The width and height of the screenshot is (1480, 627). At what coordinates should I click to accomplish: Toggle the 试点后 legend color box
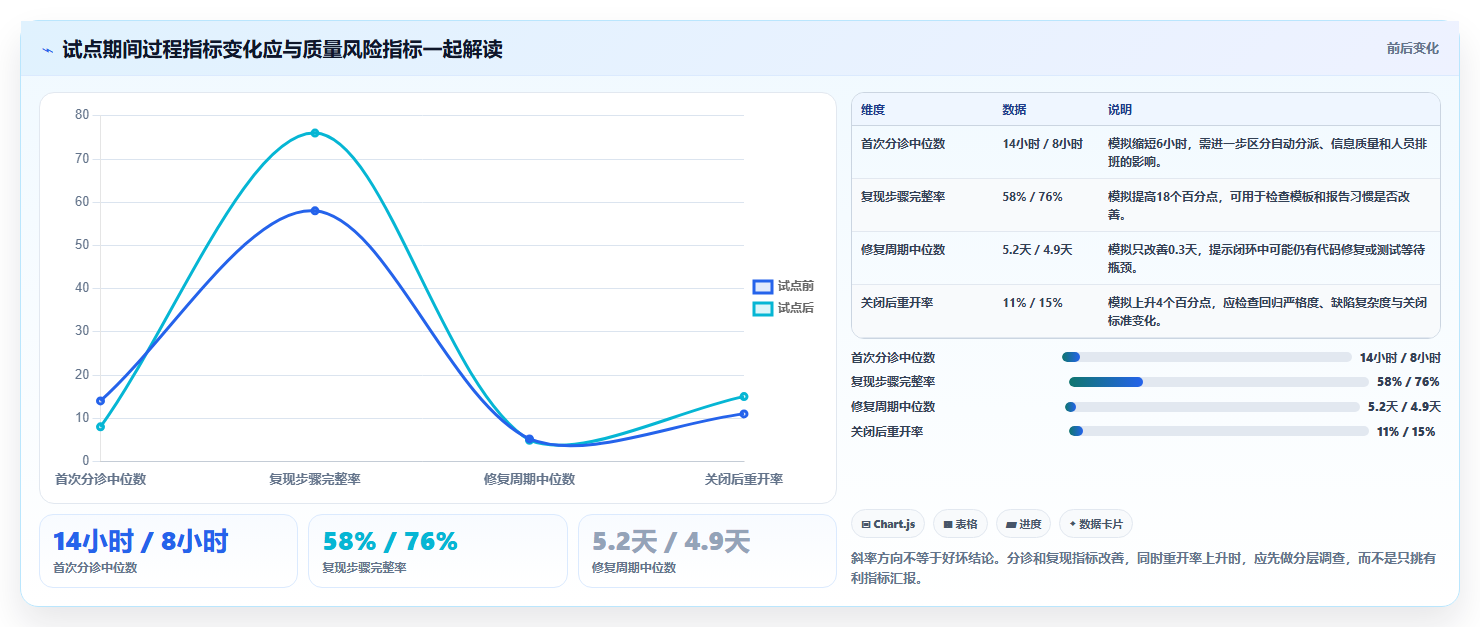coord(763,309)
